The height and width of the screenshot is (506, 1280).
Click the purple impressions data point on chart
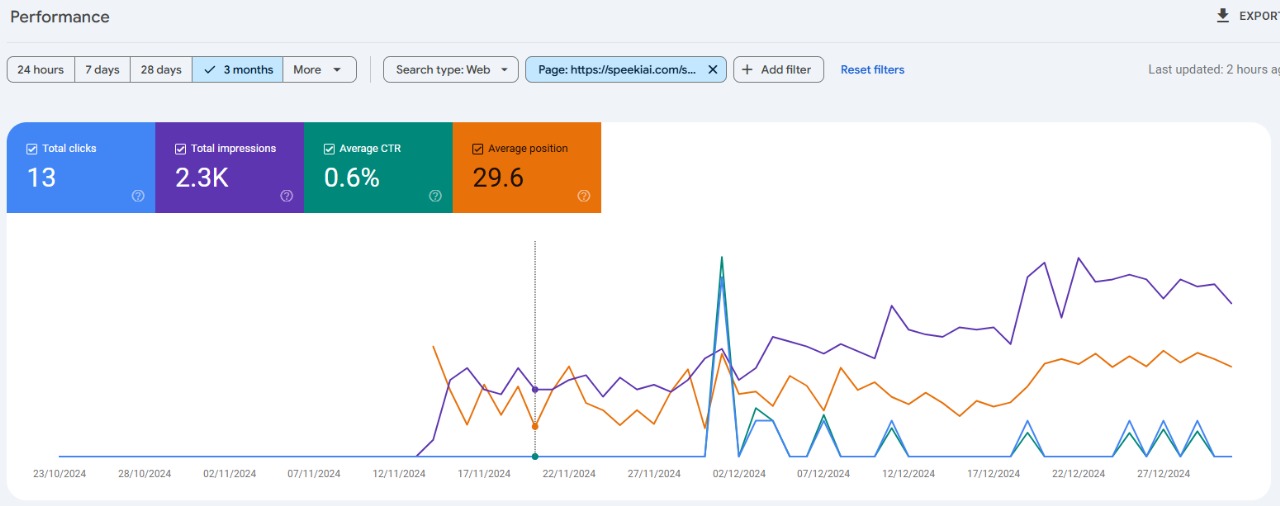pos(535,389)
